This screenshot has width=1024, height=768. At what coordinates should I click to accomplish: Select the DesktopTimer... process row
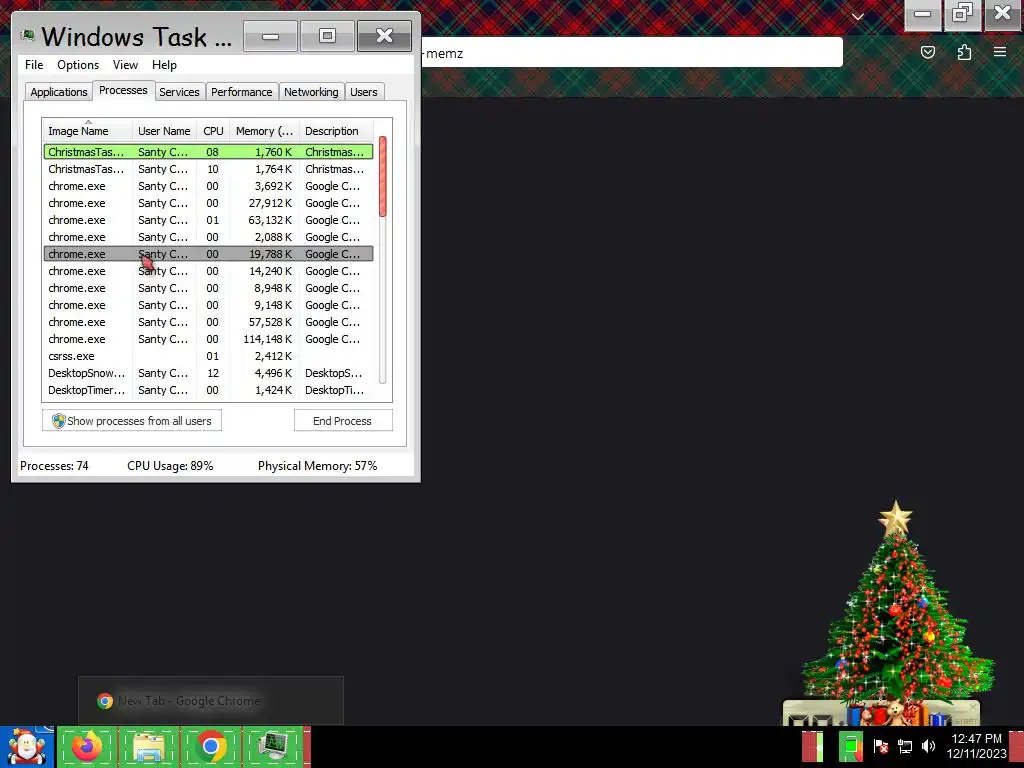(208, 390)
